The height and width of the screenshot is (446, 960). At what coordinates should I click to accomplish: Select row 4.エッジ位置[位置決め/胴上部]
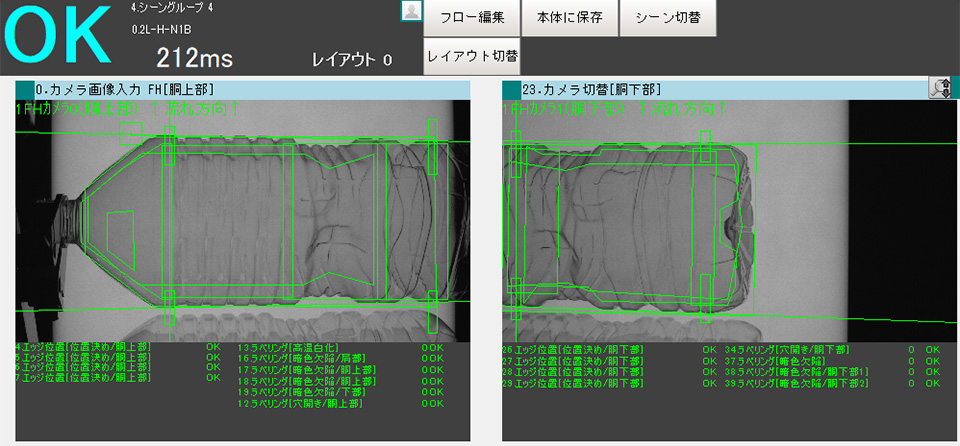coord(83,347)
